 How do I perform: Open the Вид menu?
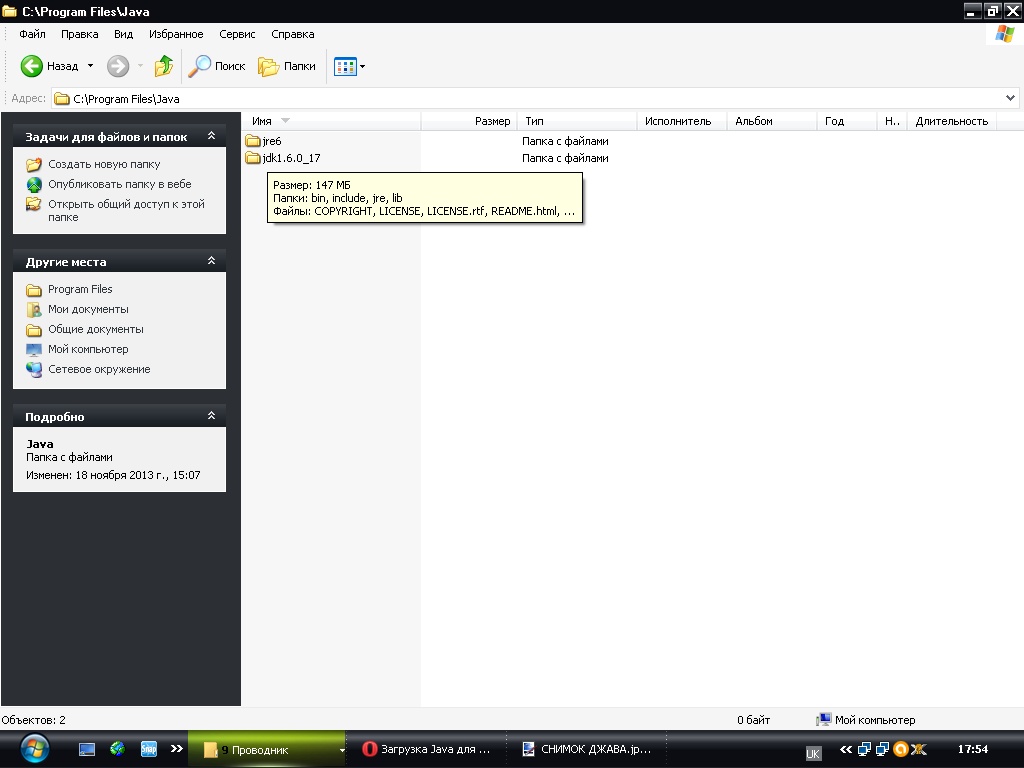tap(123, 34)
